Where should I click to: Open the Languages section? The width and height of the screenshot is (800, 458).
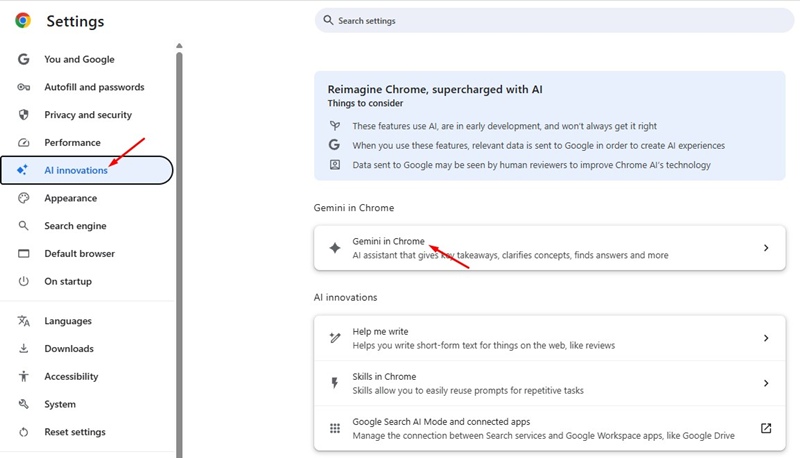point(87,321)
